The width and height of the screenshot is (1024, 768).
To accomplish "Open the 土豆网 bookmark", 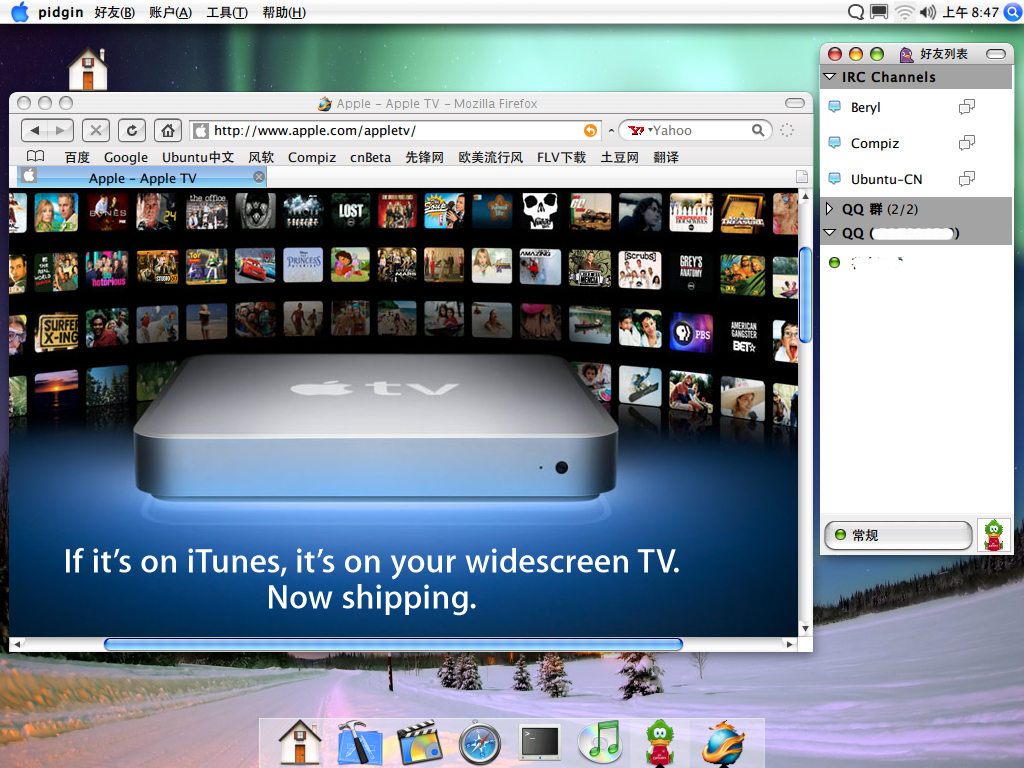I will (620, 157).
